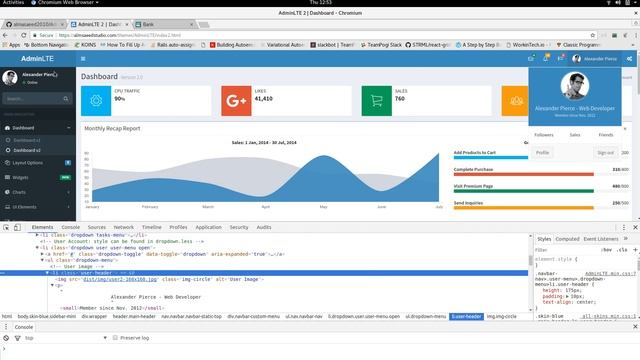The width and height of the screenshot is (640, 360).
Task: Open Friends link in user dropdown
Action: point(606,135)
